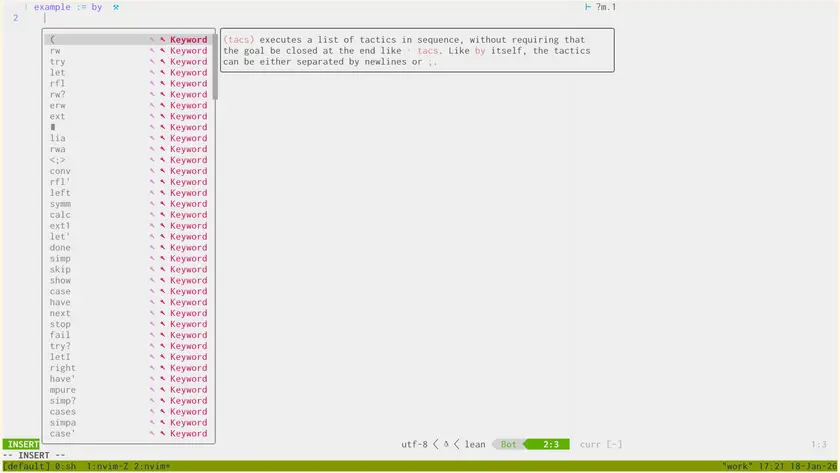Pick the 'conv' tactic completion

[60, 171]
